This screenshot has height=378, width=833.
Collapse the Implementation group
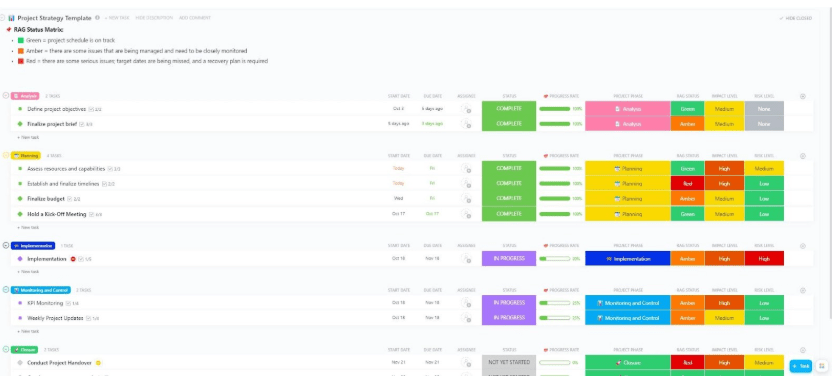click(6, 246)
